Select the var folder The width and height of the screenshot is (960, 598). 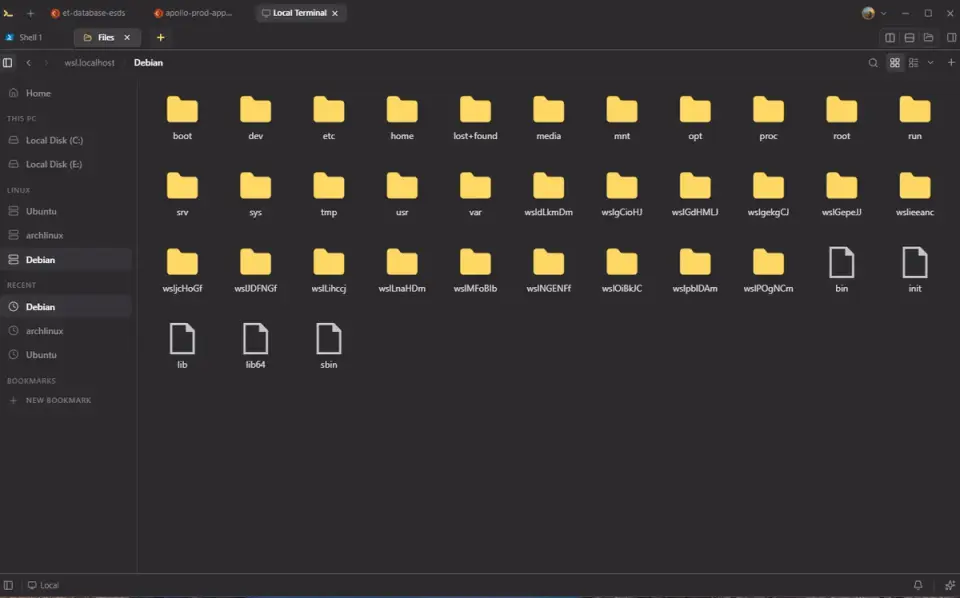pyautogui.click(x=475, y=195)
